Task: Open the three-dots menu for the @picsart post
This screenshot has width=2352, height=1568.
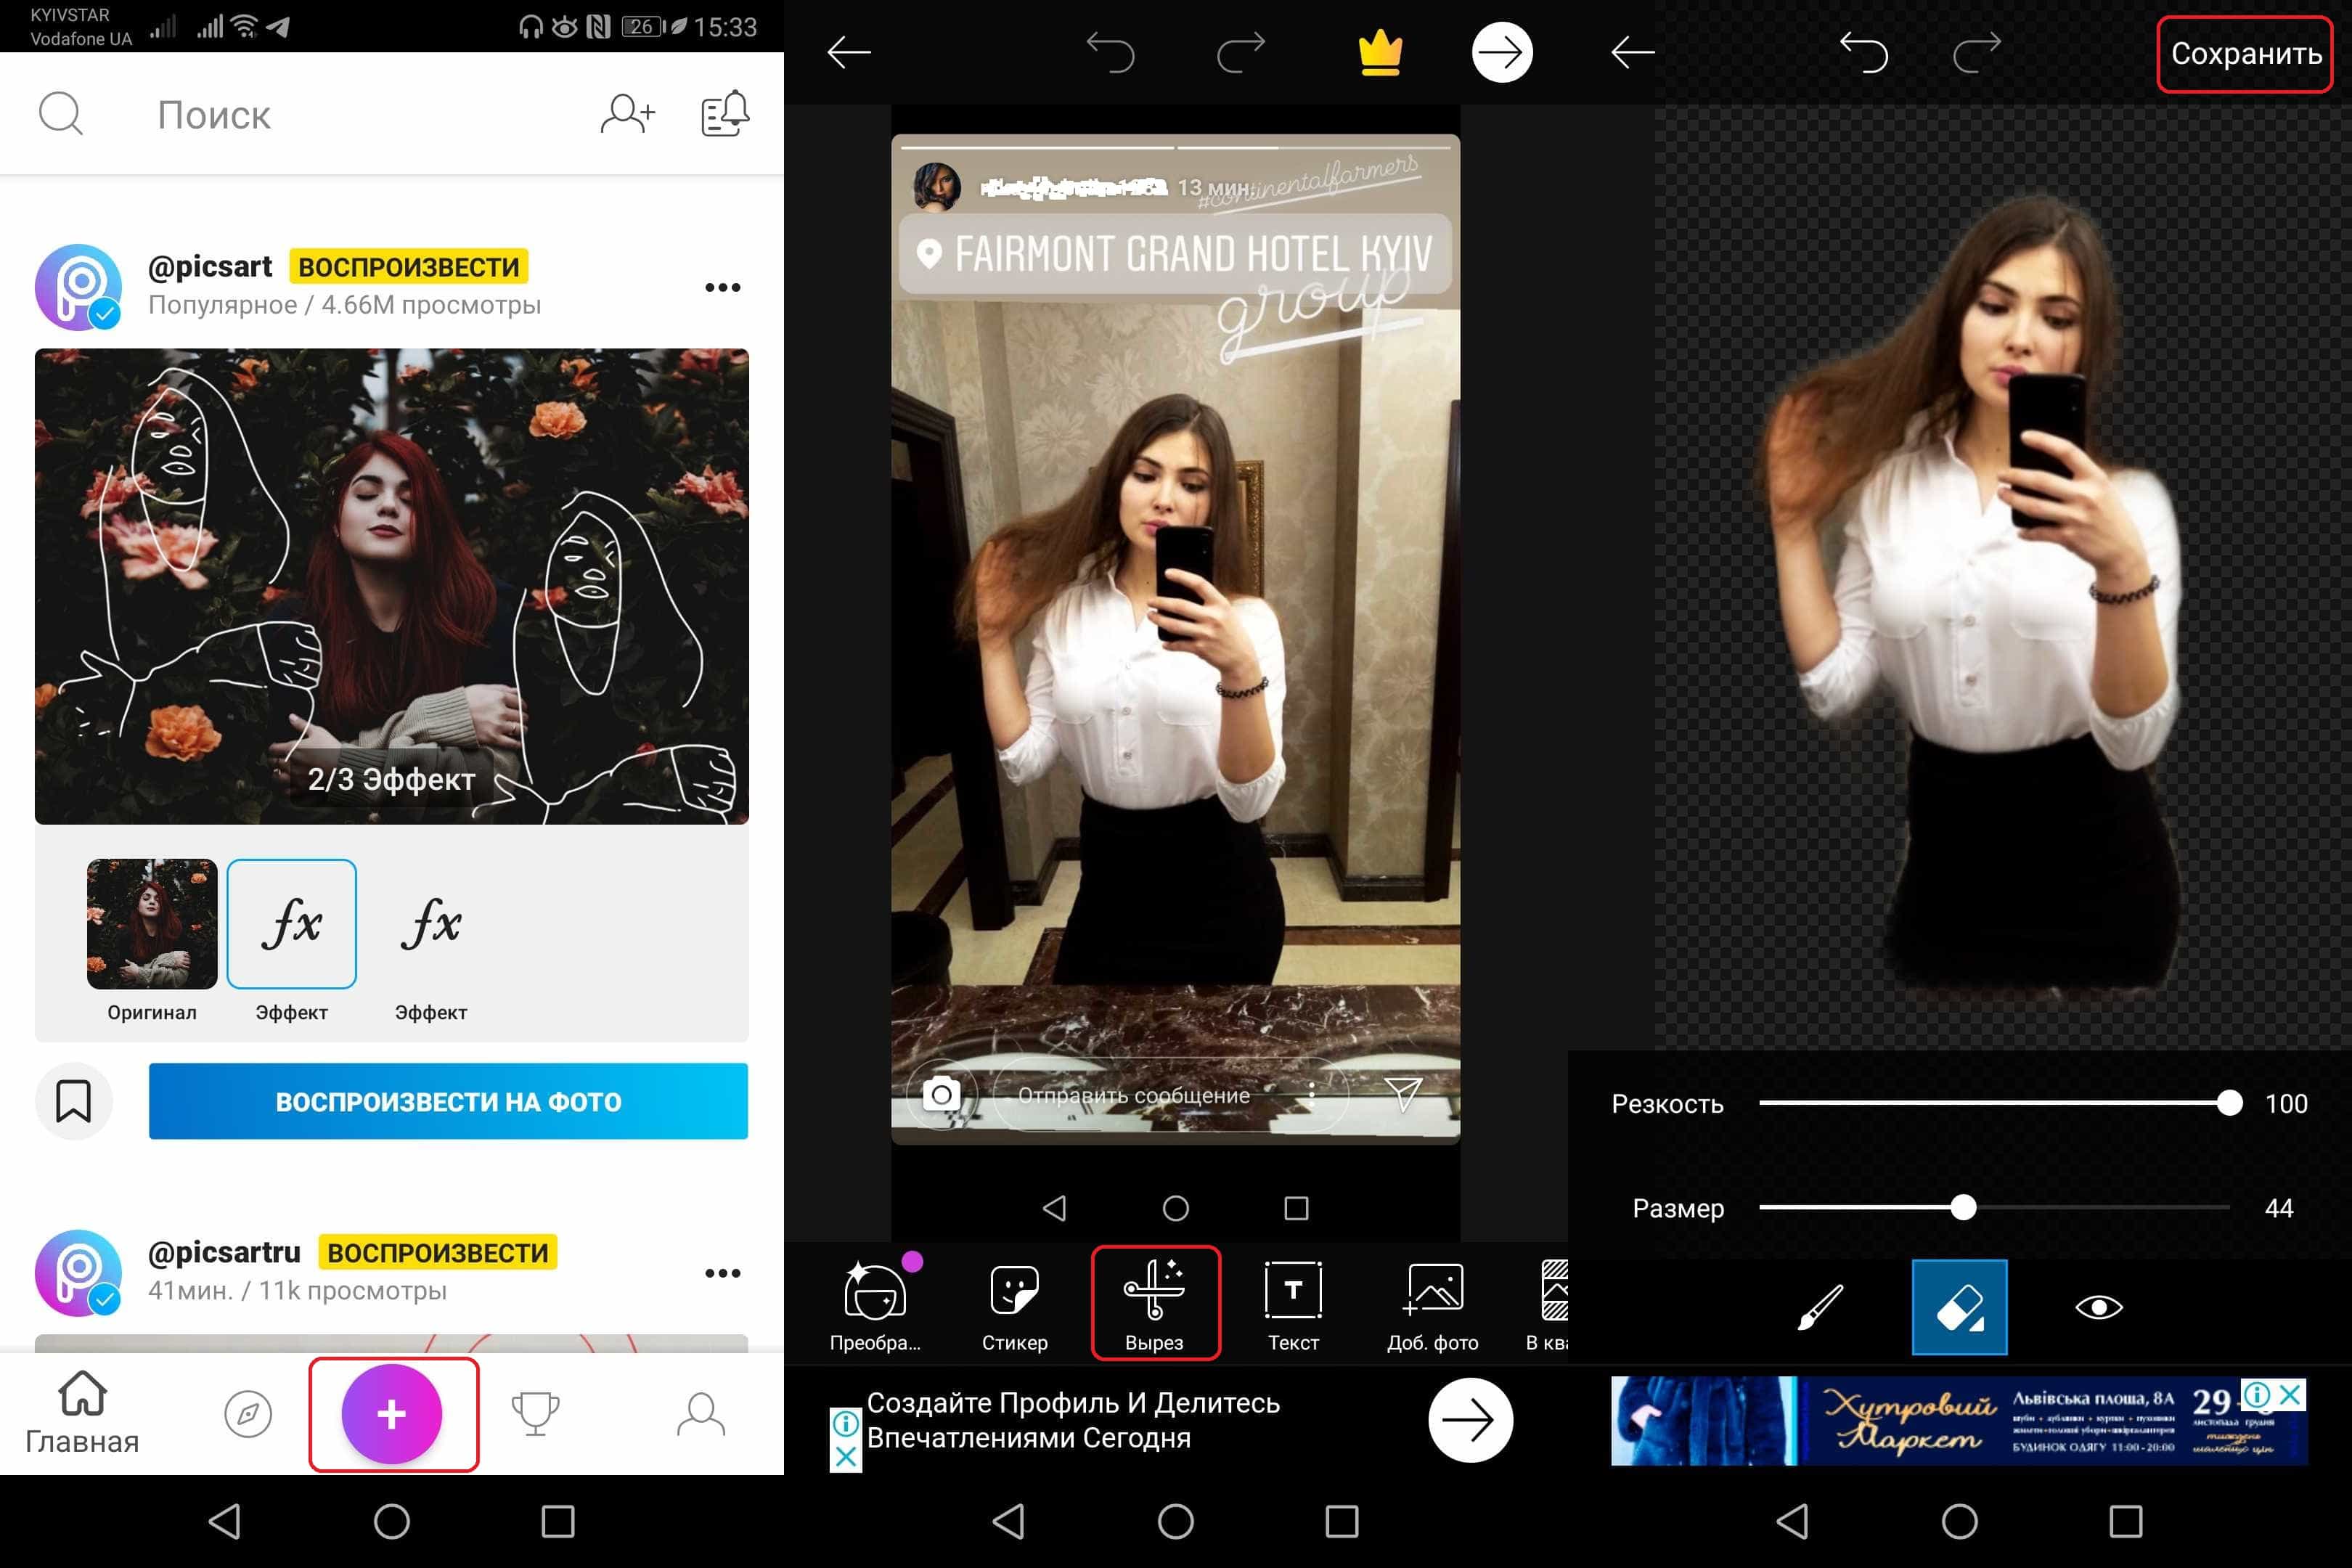Action: (x=722, y=288)
